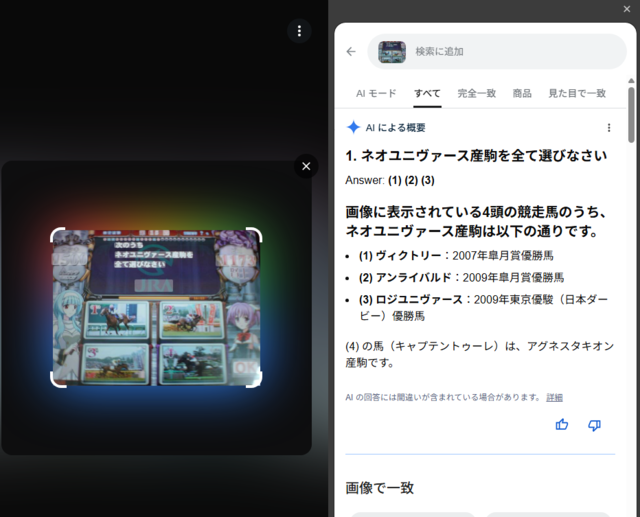Close the search side panel
Screen dimensions: 640x517
[627, 8]
